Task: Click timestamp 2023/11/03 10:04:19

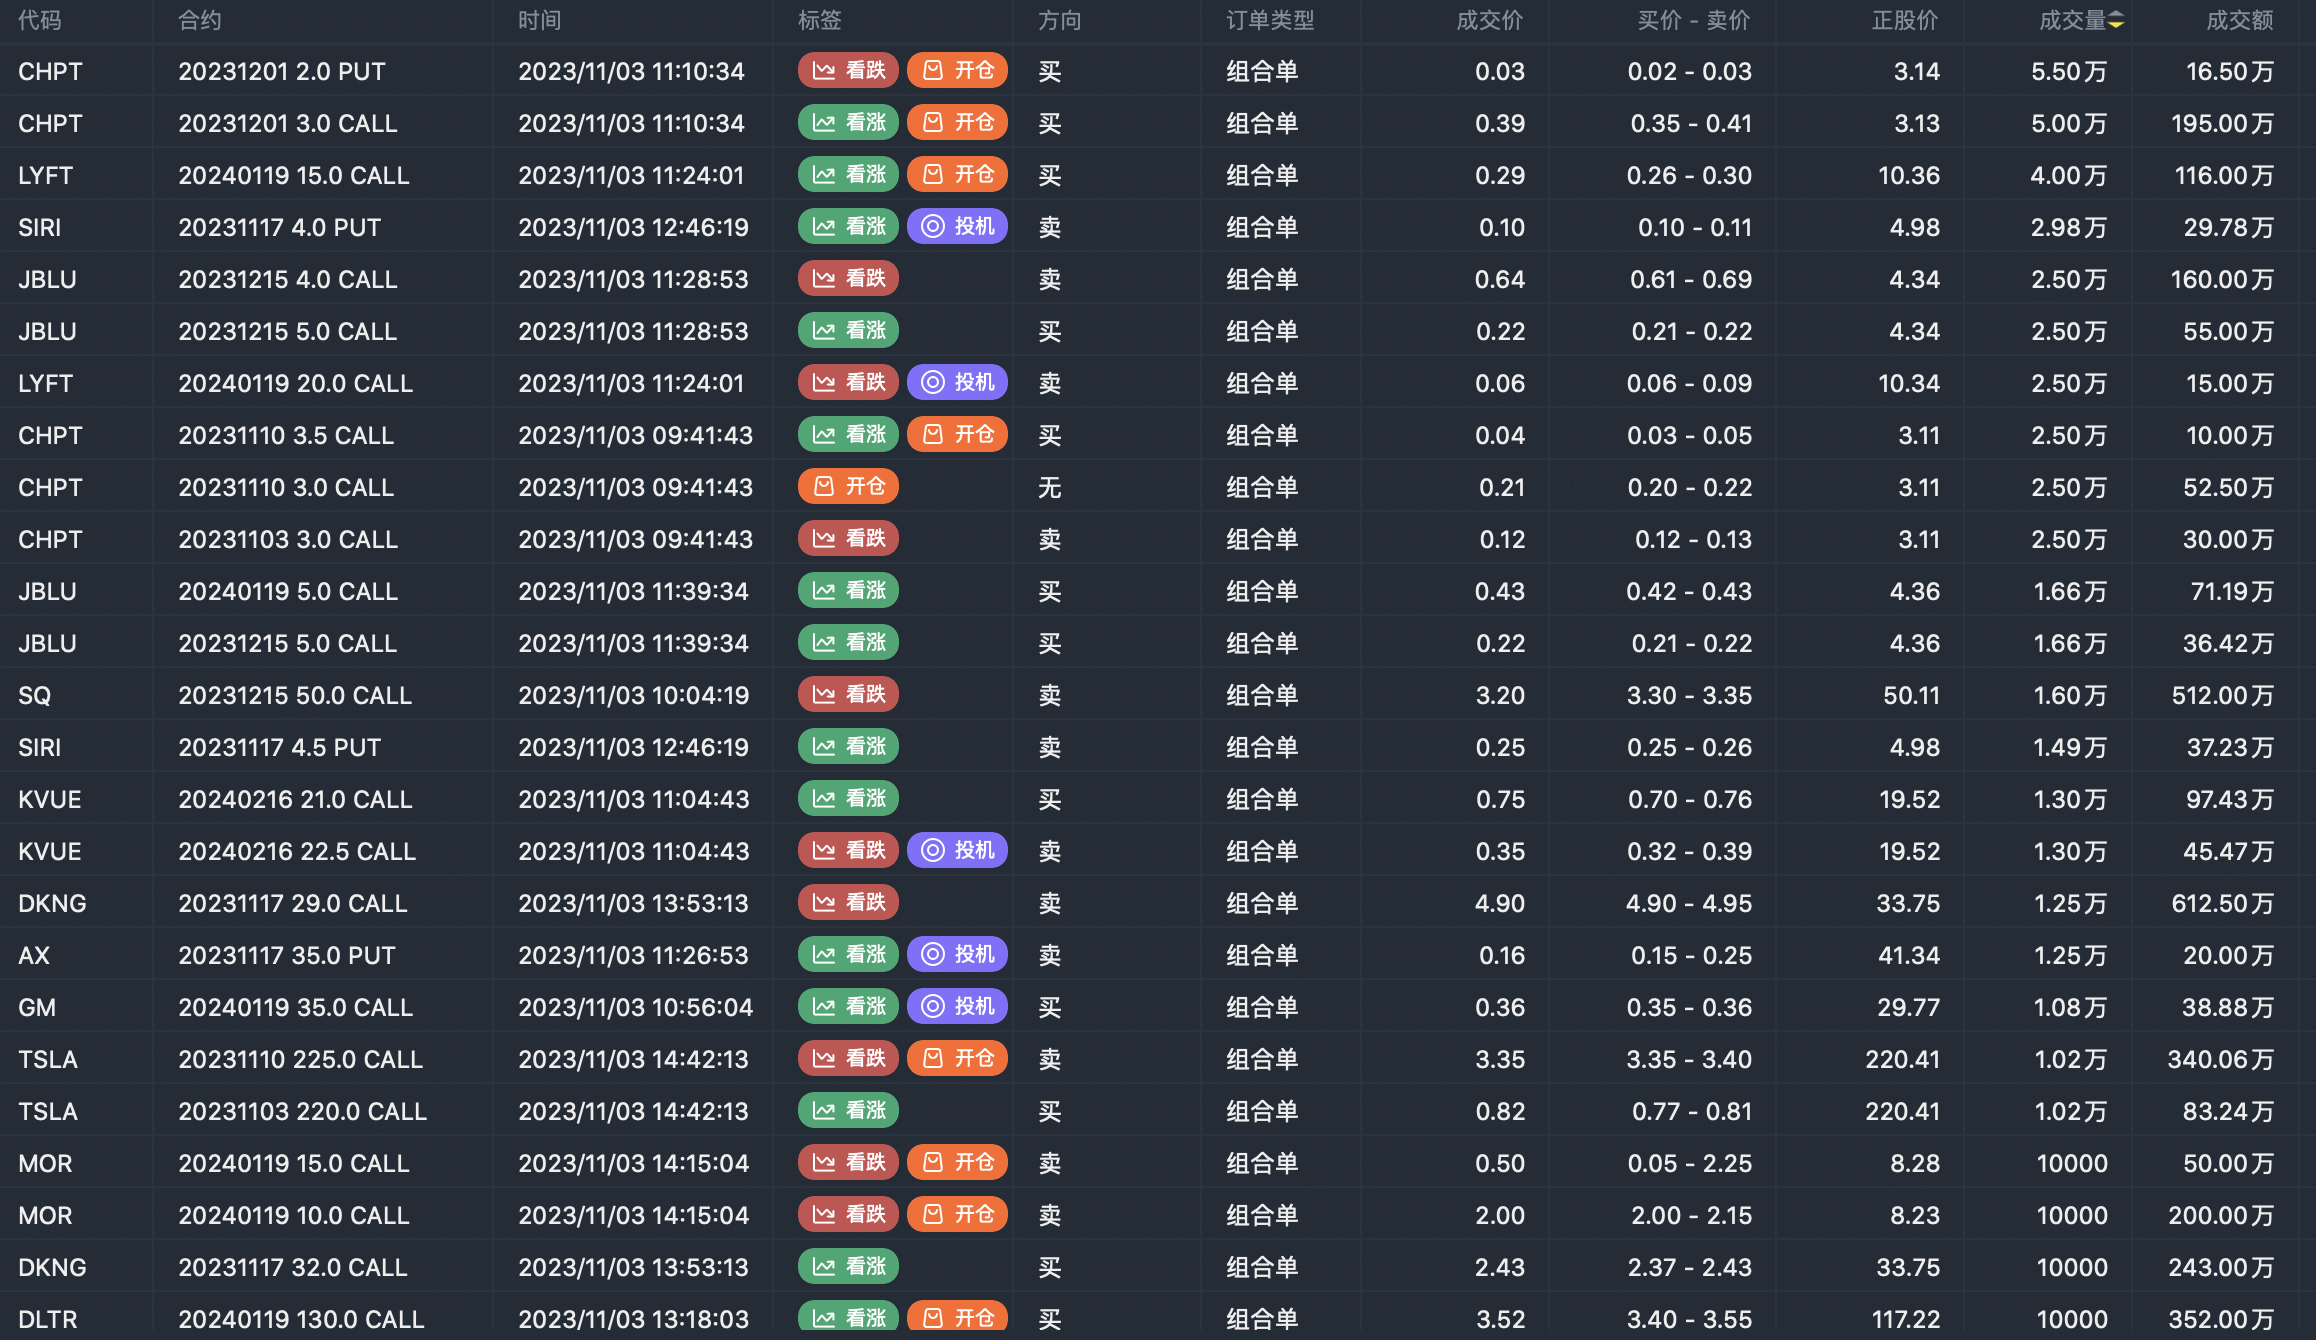Action: pyautogui.click(x=633, y=695)
